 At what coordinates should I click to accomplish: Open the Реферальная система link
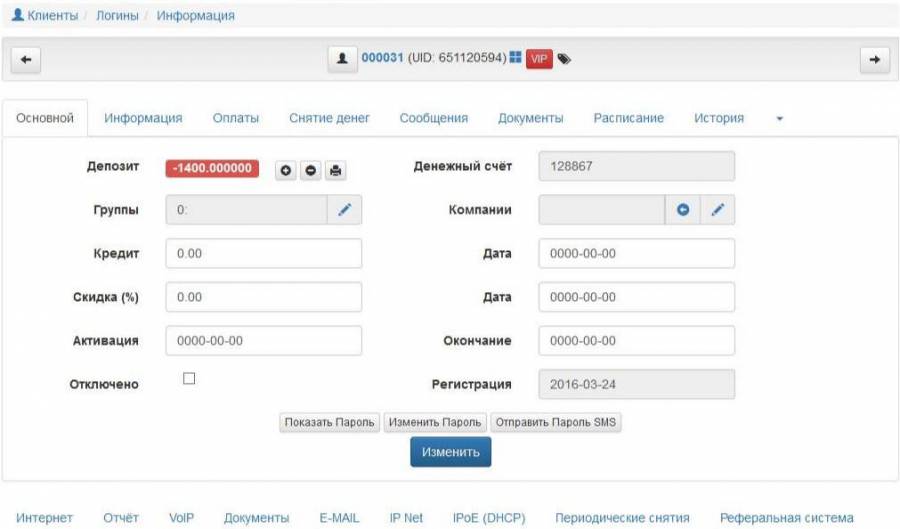pos(786,518)
